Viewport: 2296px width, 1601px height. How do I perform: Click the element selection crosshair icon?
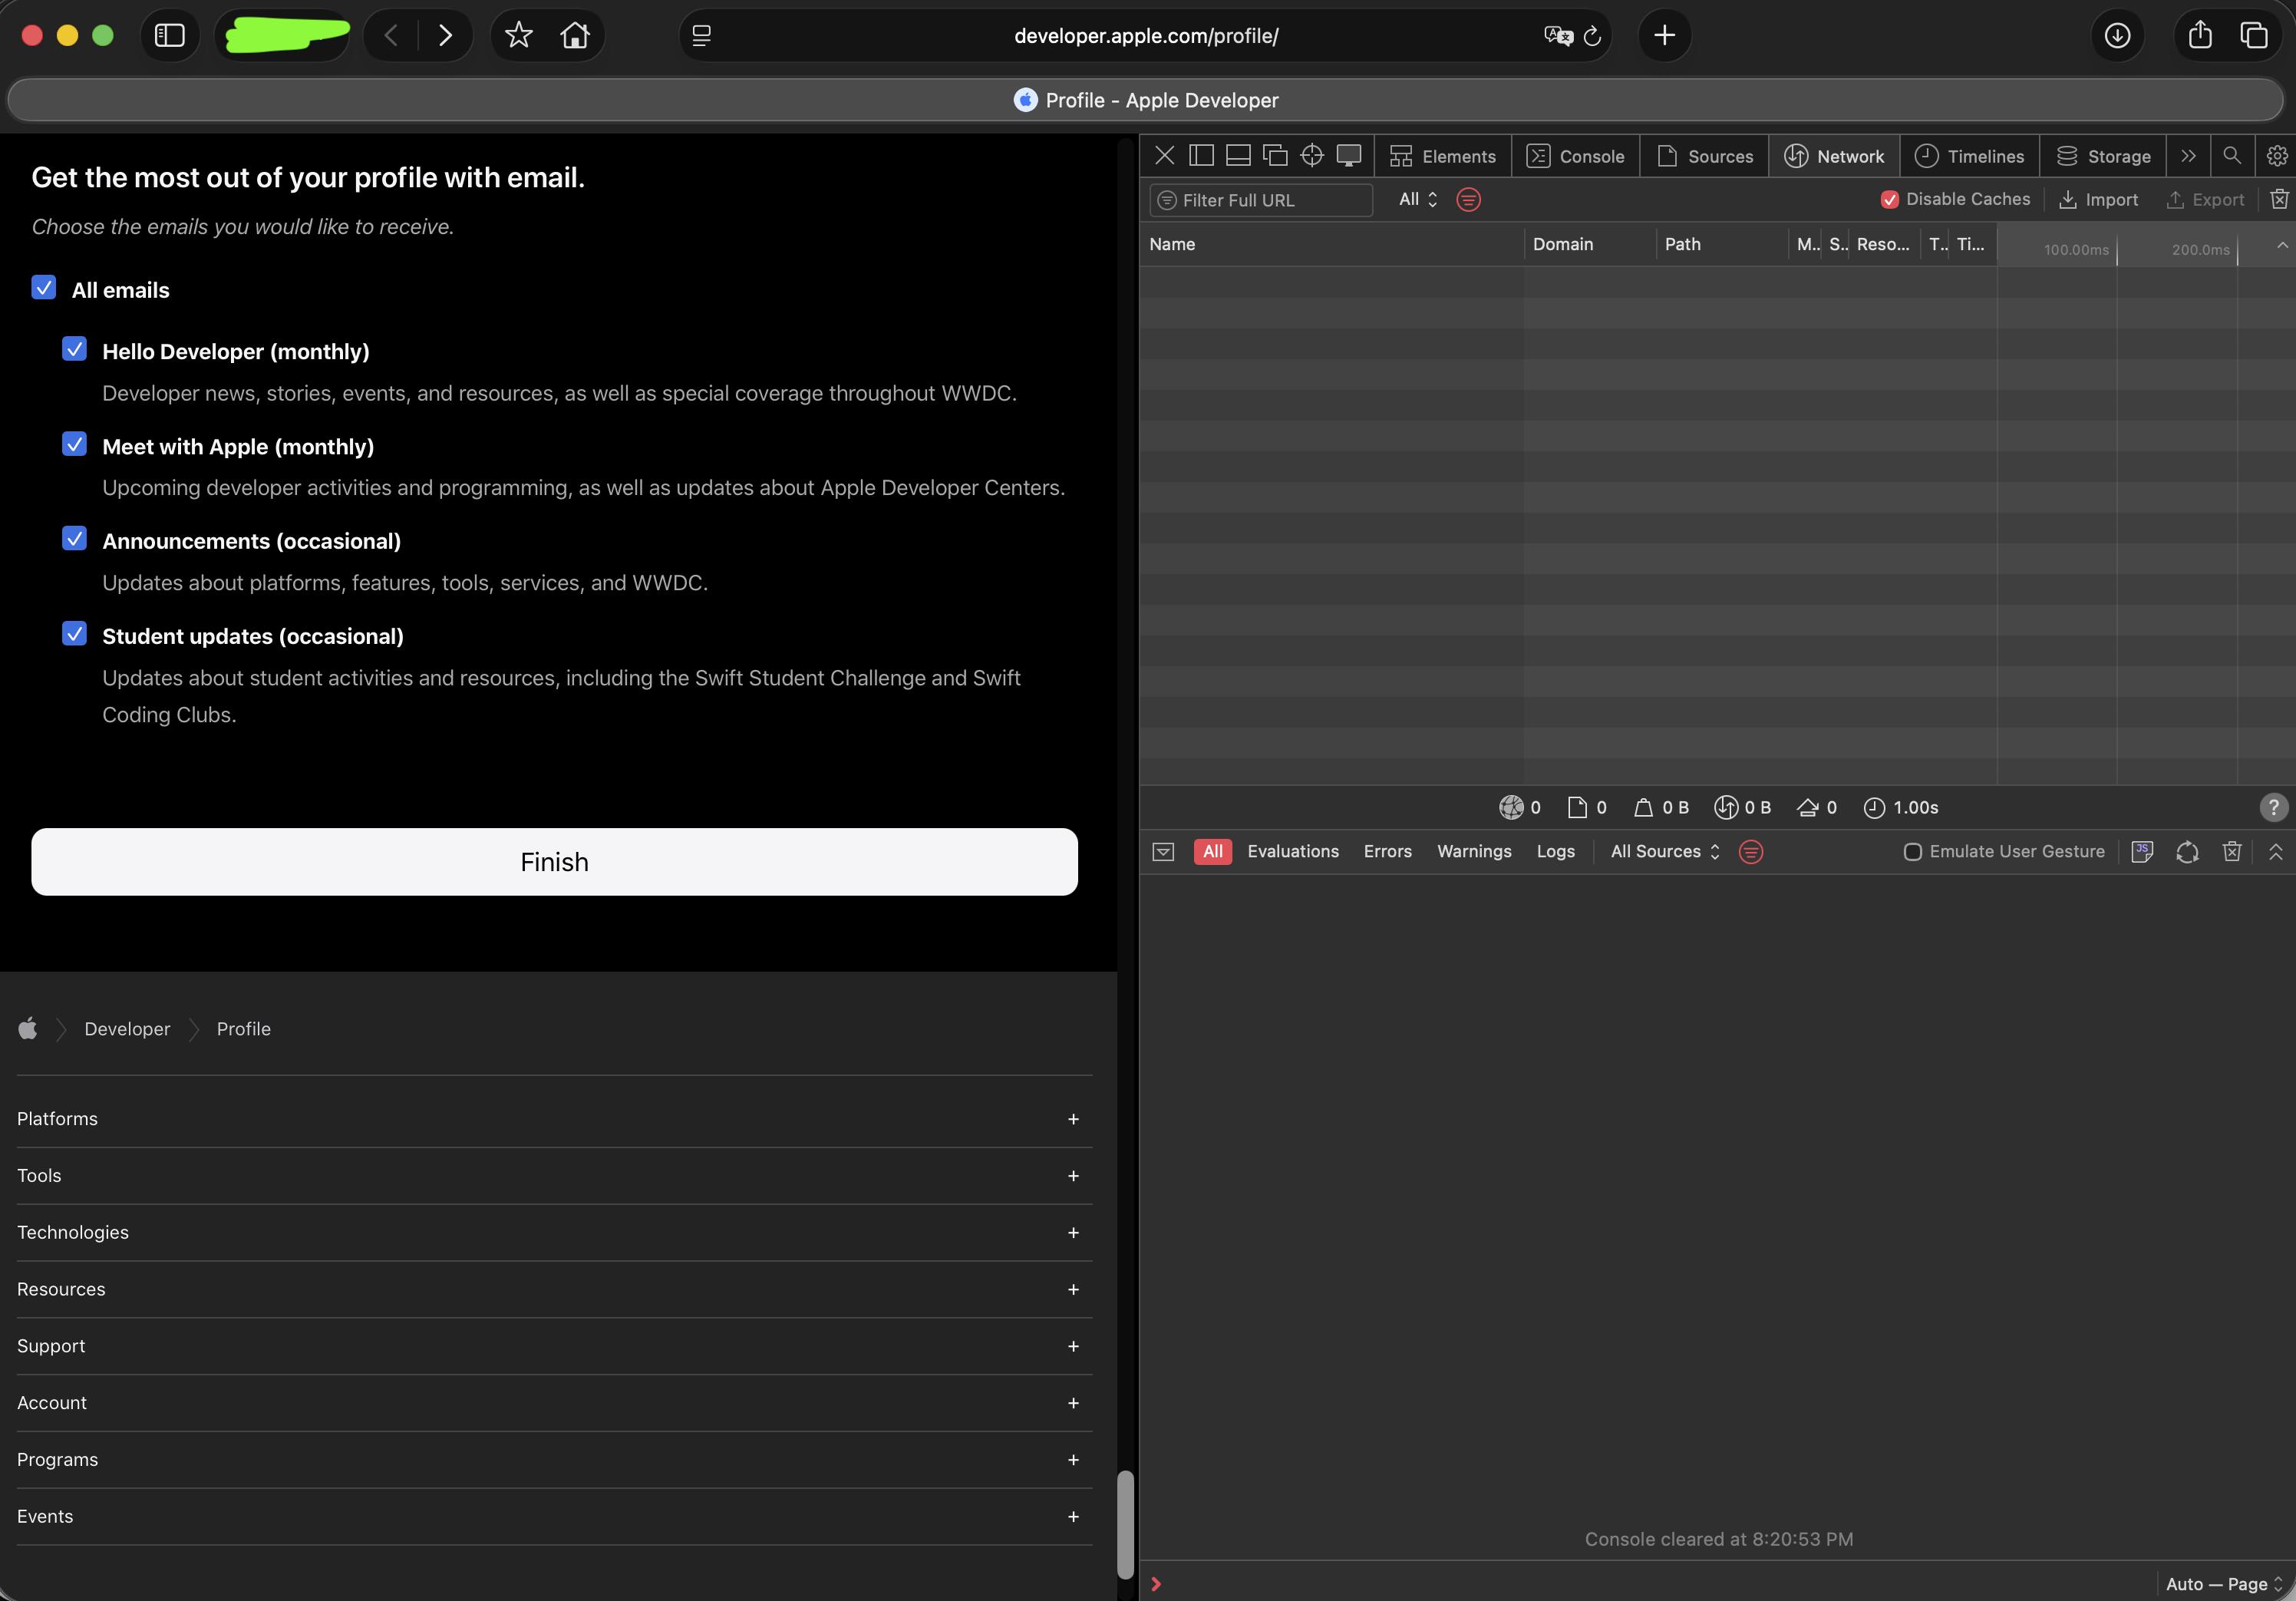[x=1311, y=156]
